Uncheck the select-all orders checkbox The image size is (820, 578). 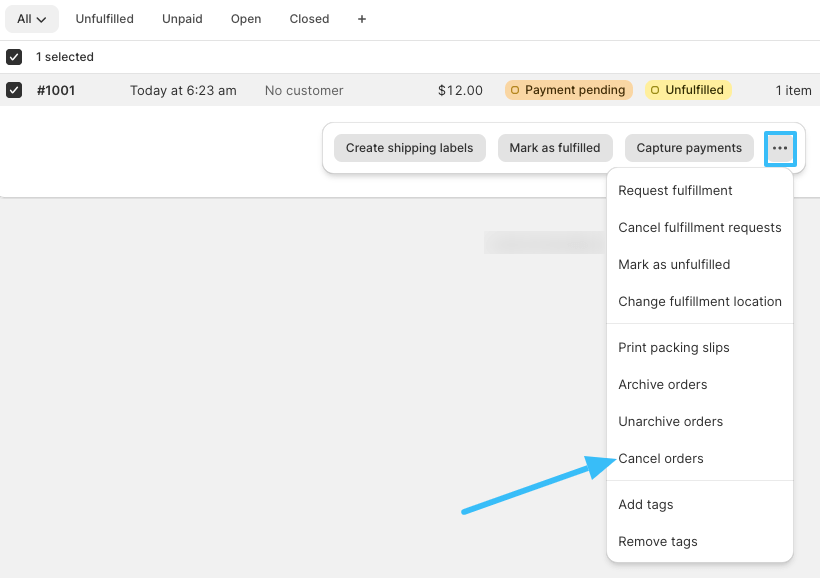pyautogui.click(x=15, y=56)
